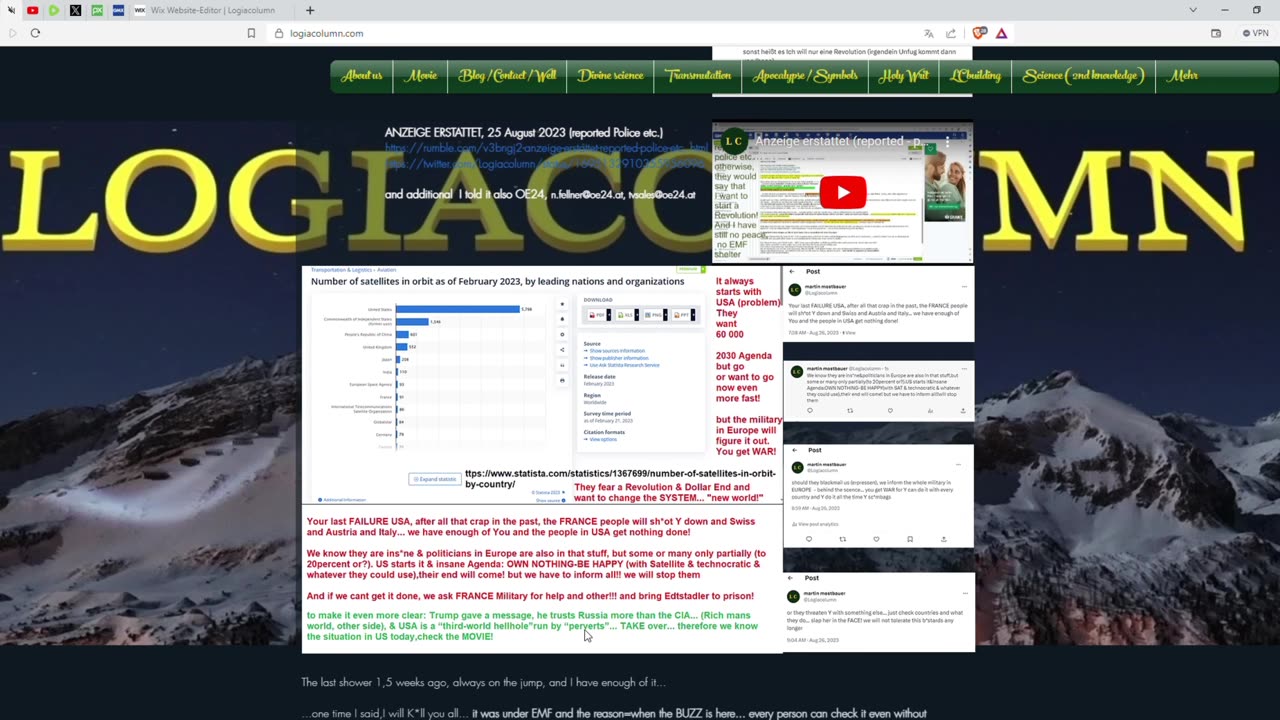This screenshot has width=1280, height=720.
Task: Download the Statista chart as PPT
Action: point(684,314)
